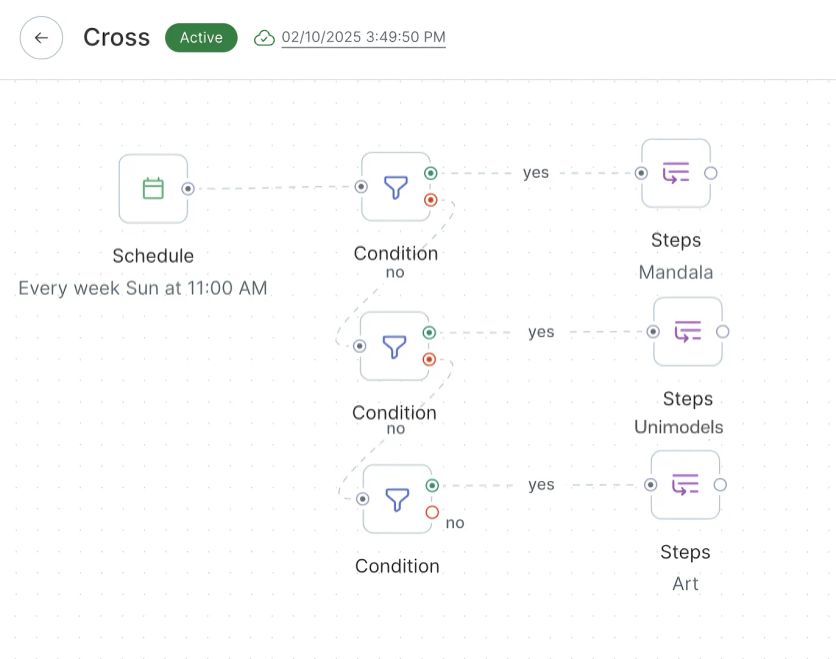The image size is (836, 659).
Task: Open the Mandala Steps node
Action: (676, 173)
